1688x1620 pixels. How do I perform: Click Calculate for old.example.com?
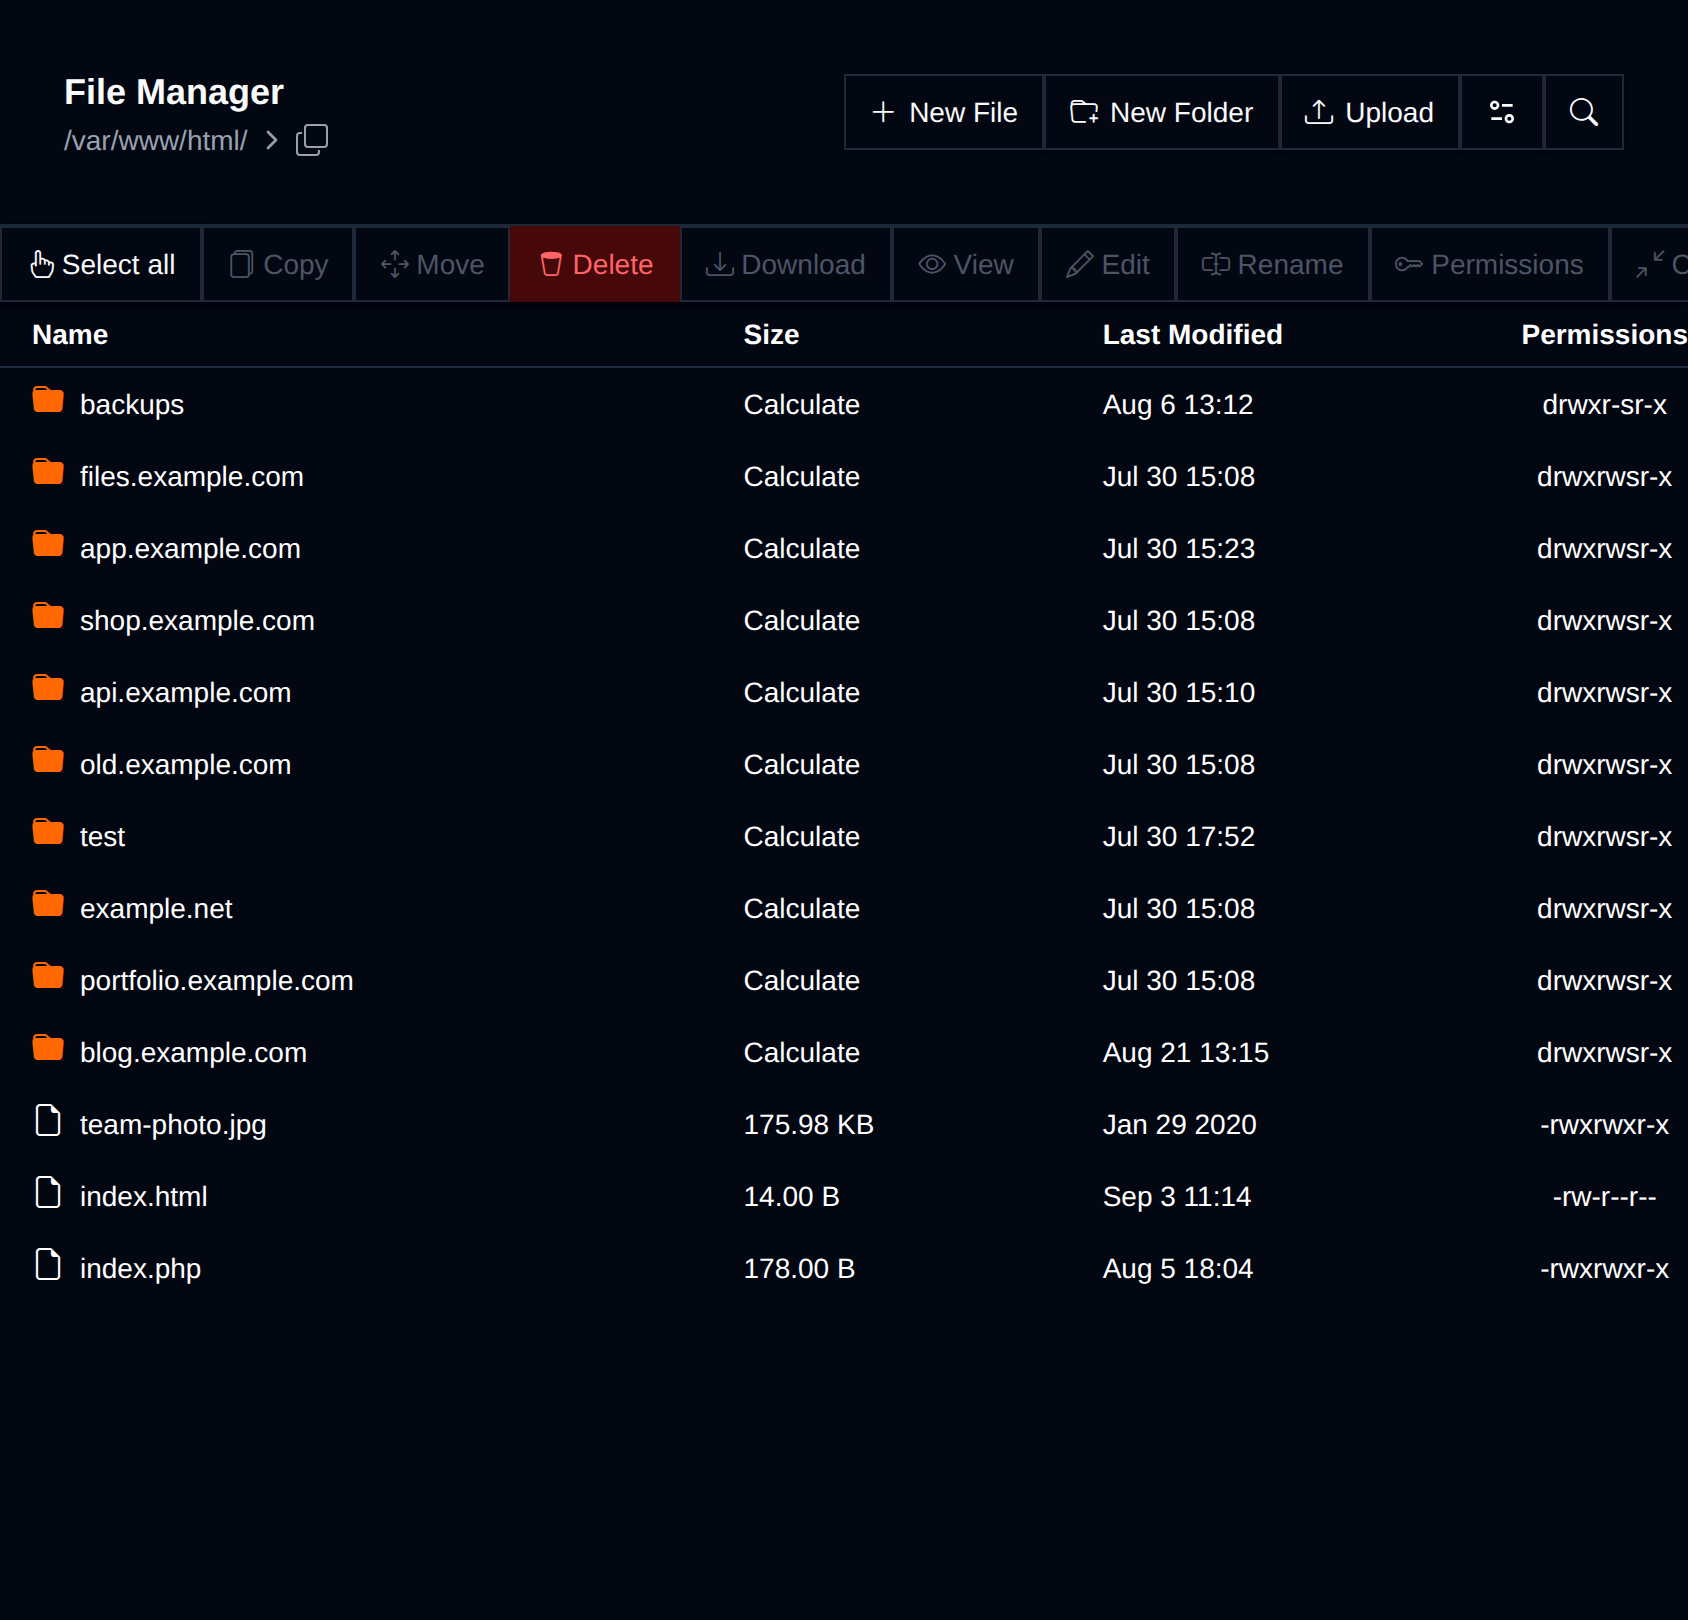coord(802,765)
